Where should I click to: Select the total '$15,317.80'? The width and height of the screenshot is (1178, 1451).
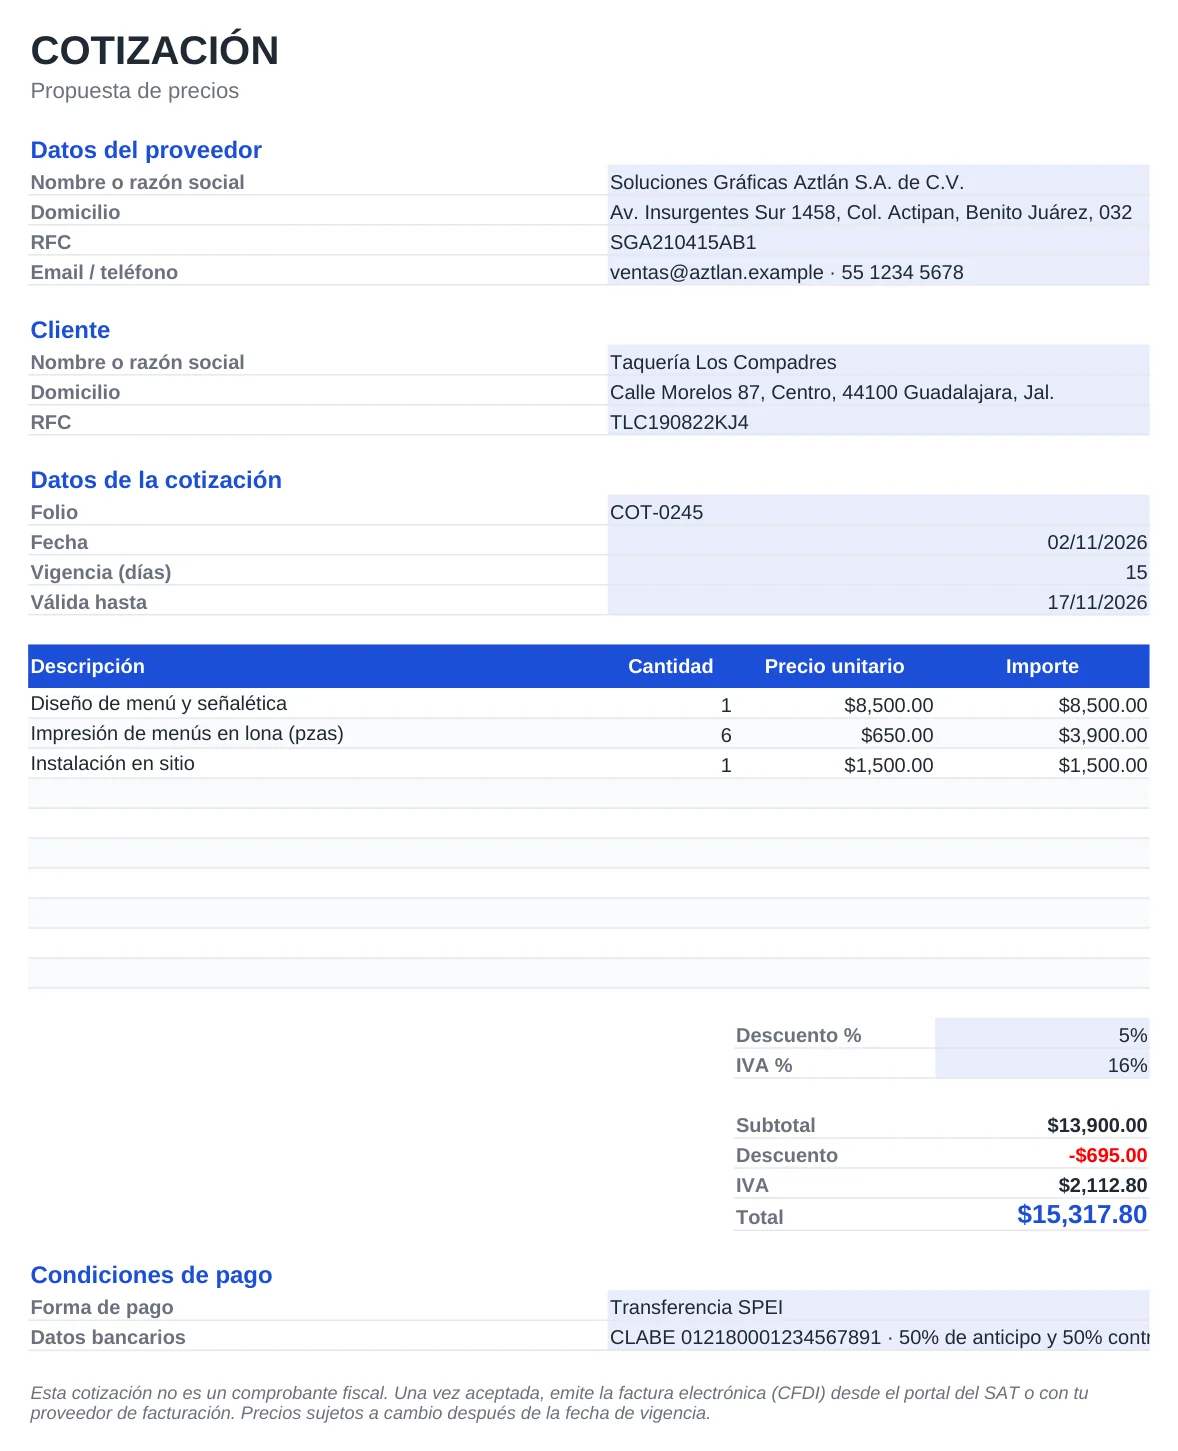coord(1082,1214)
